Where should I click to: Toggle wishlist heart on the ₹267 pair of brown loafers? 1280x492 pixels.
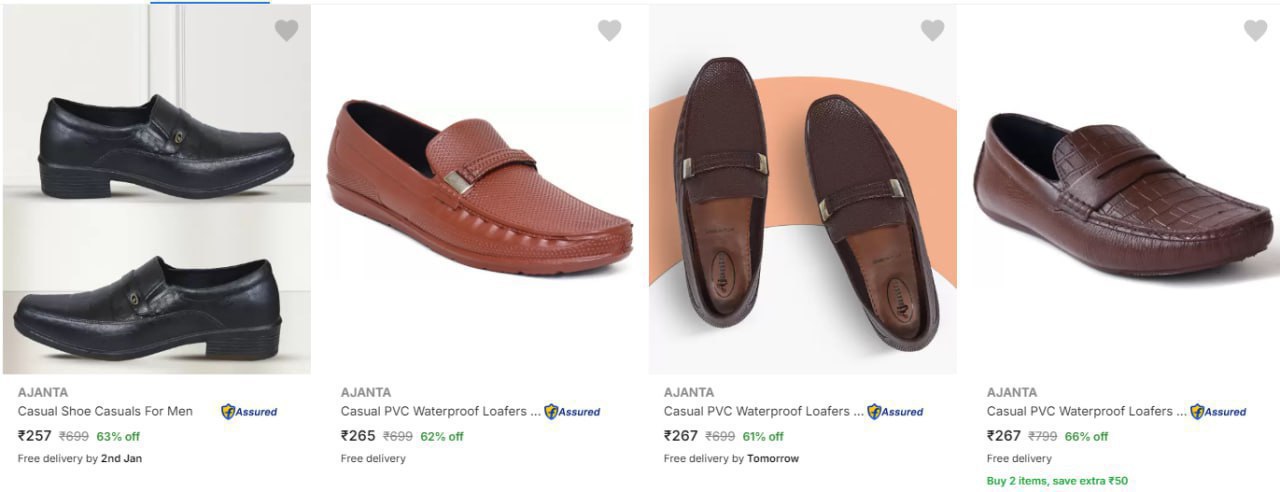(x=932, y=31)
